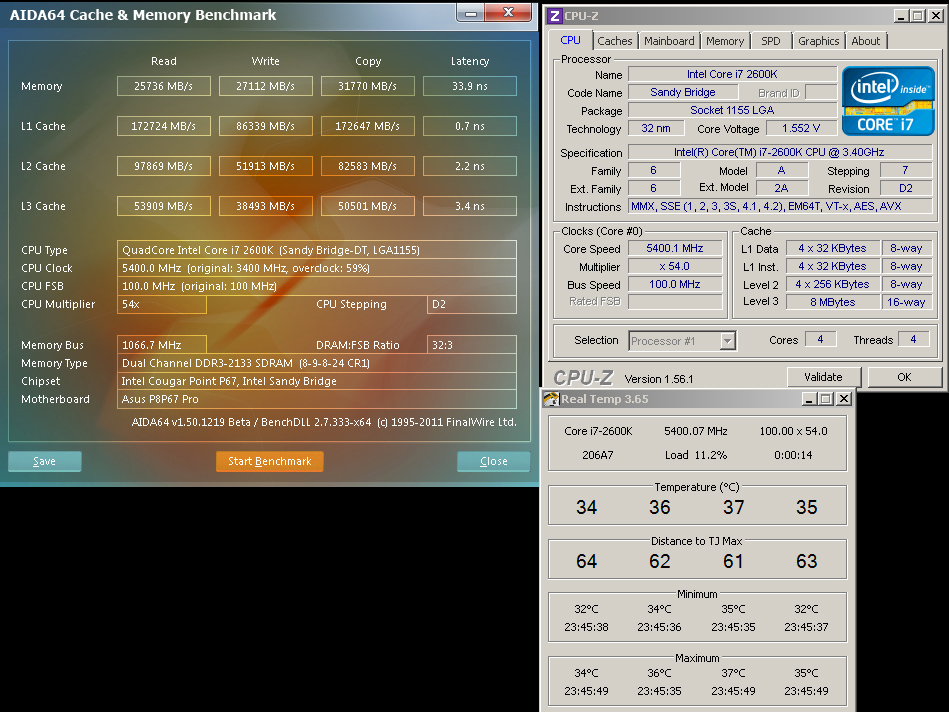Click OK in the CPU-Z window
This screenshot has width=949, height=712.
click(904, 377)
